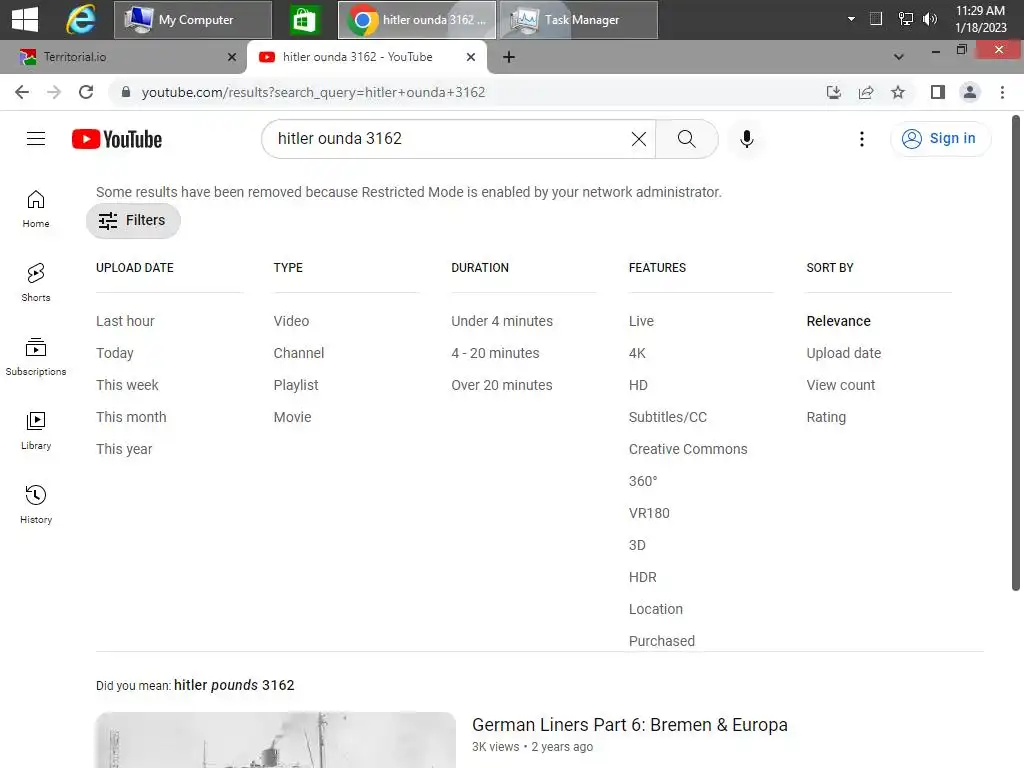Install app via address bar icon
The width and height of the screenshot is (1024, 768).
[x=833, y=92]
